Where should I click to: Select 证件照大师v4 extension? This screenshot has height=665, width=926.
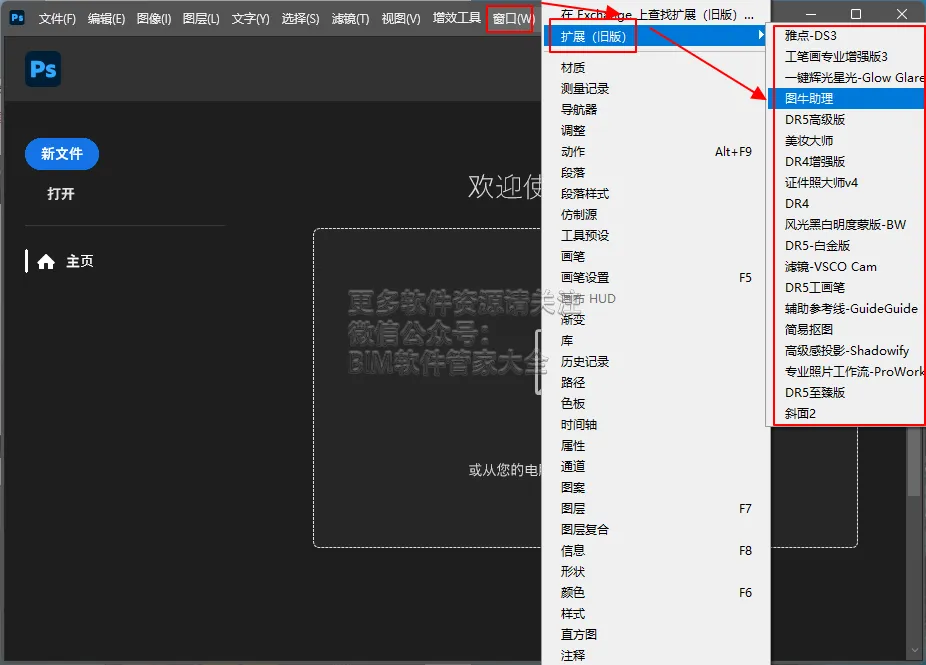coord(847,182)
